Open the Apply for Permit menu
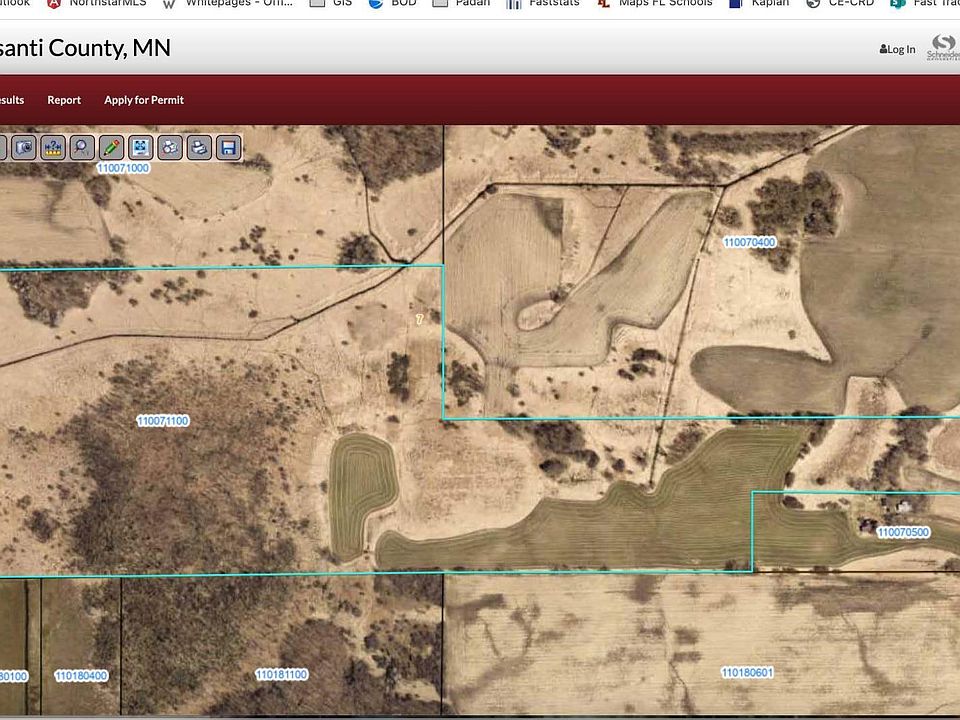The width and height of the screenshot is (960, 720). point(144,100)
